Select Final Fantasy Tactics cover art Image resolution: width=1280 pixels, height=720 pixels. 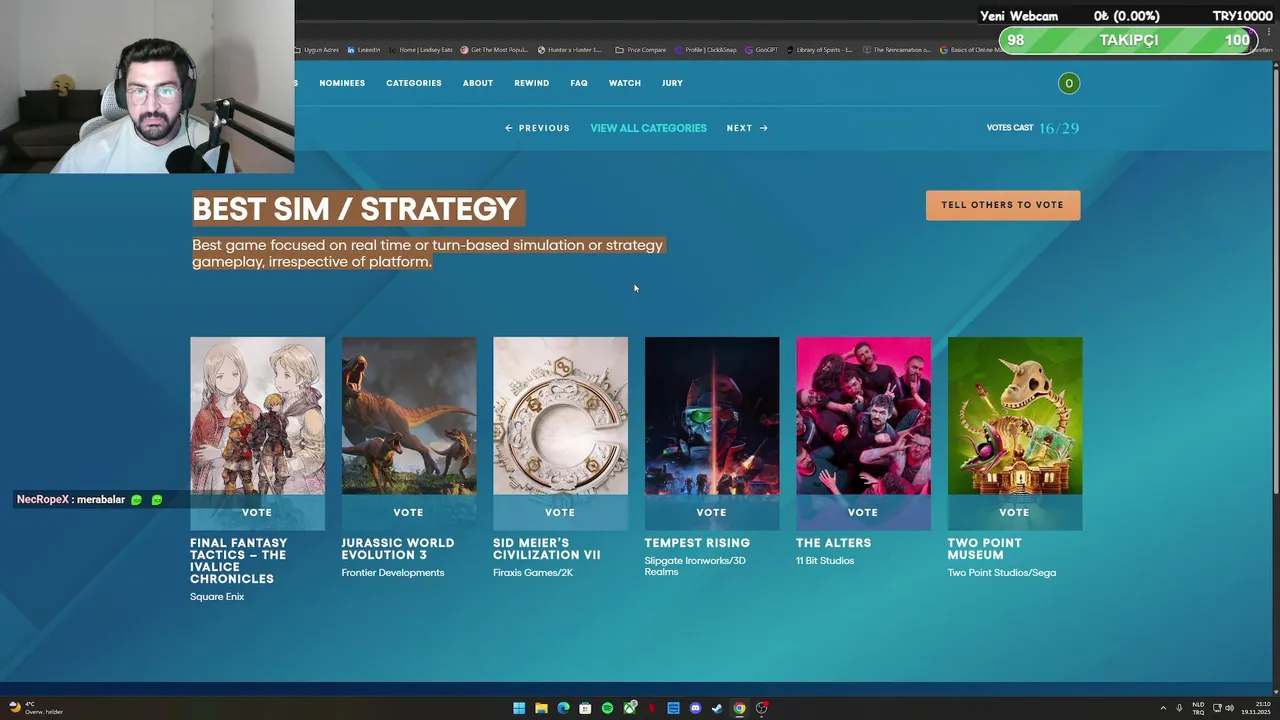pos(257,416)
